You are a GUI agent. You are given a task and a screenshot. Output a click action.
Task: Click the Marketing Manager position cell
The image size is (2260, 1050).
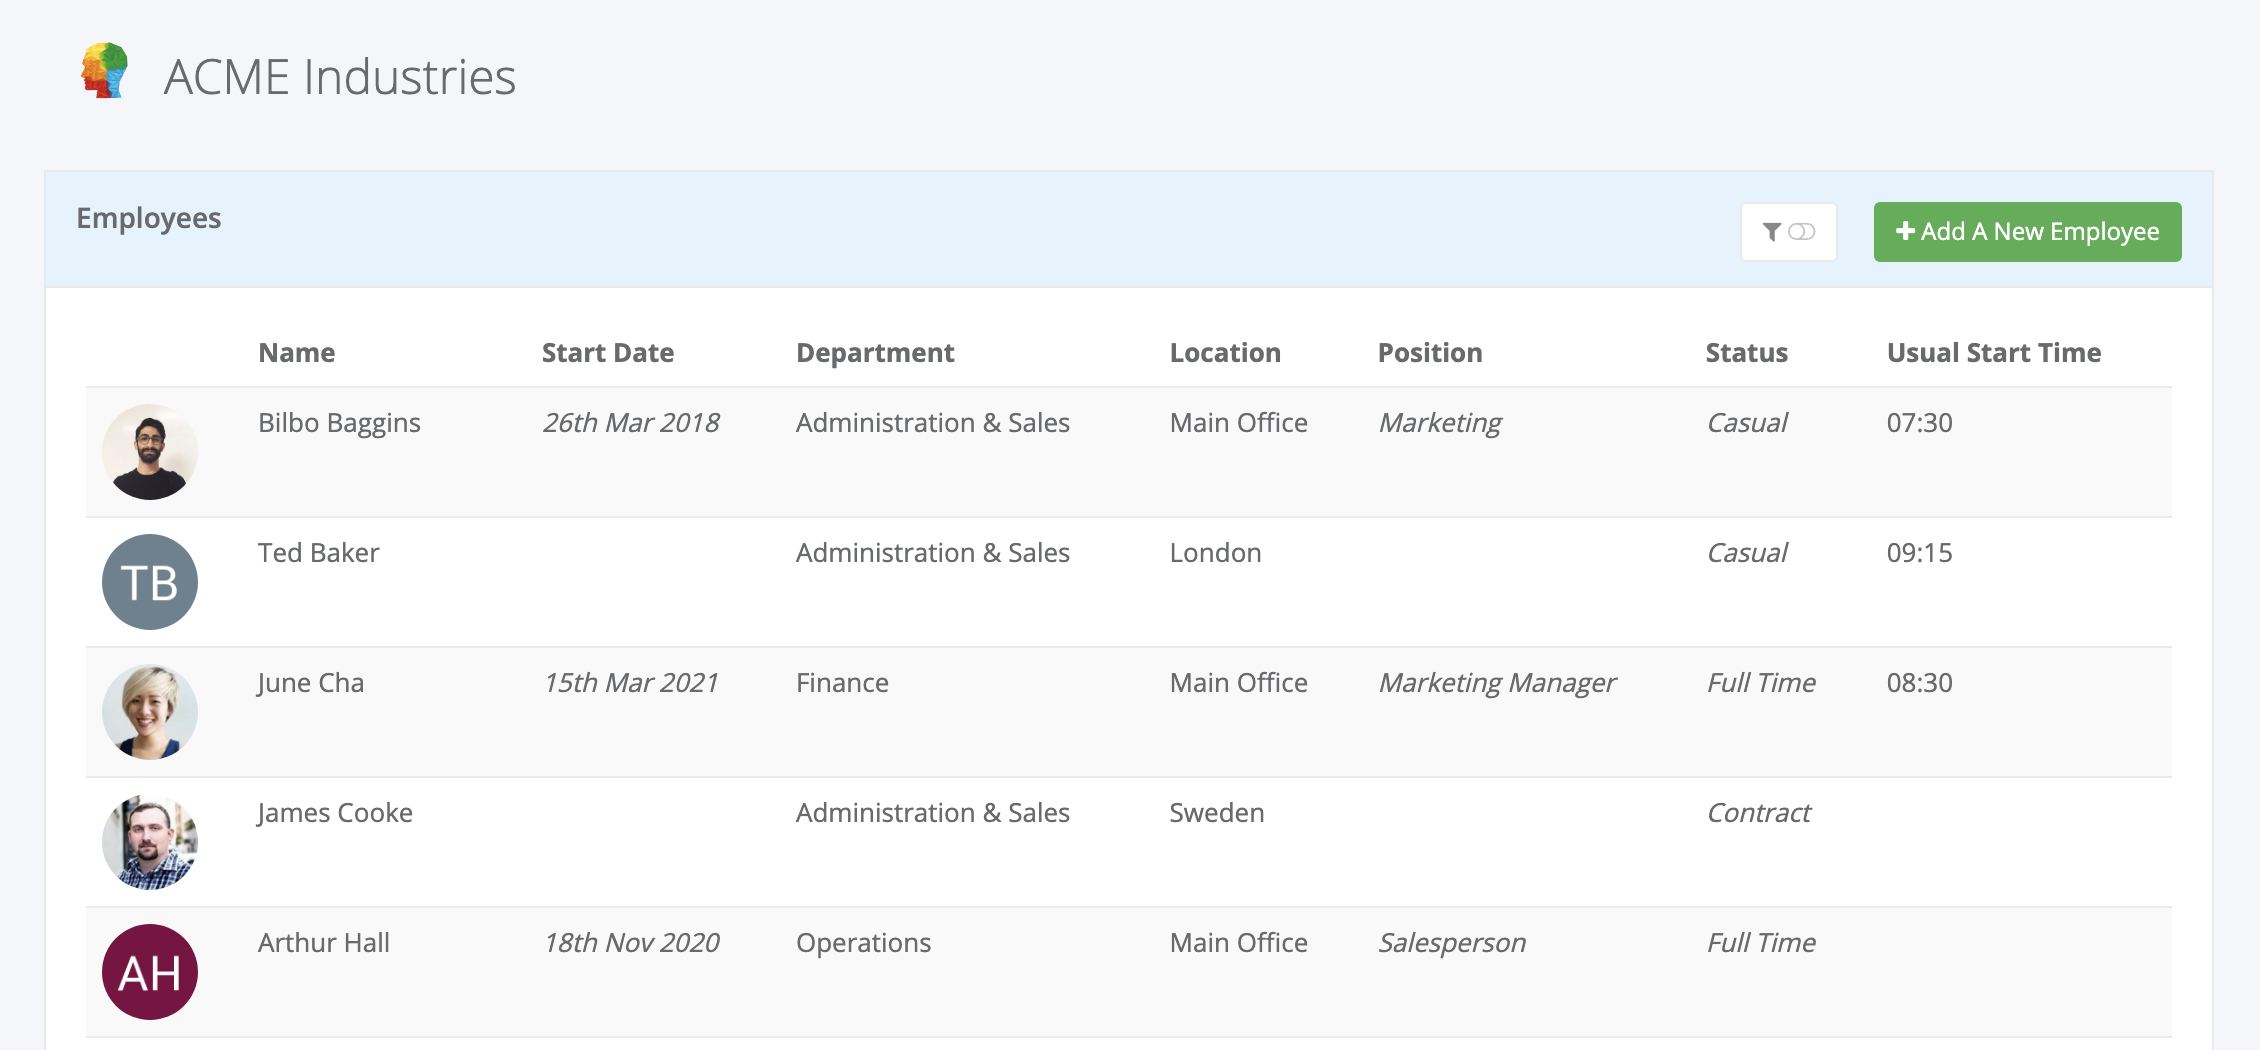(x=1497, y=683)
